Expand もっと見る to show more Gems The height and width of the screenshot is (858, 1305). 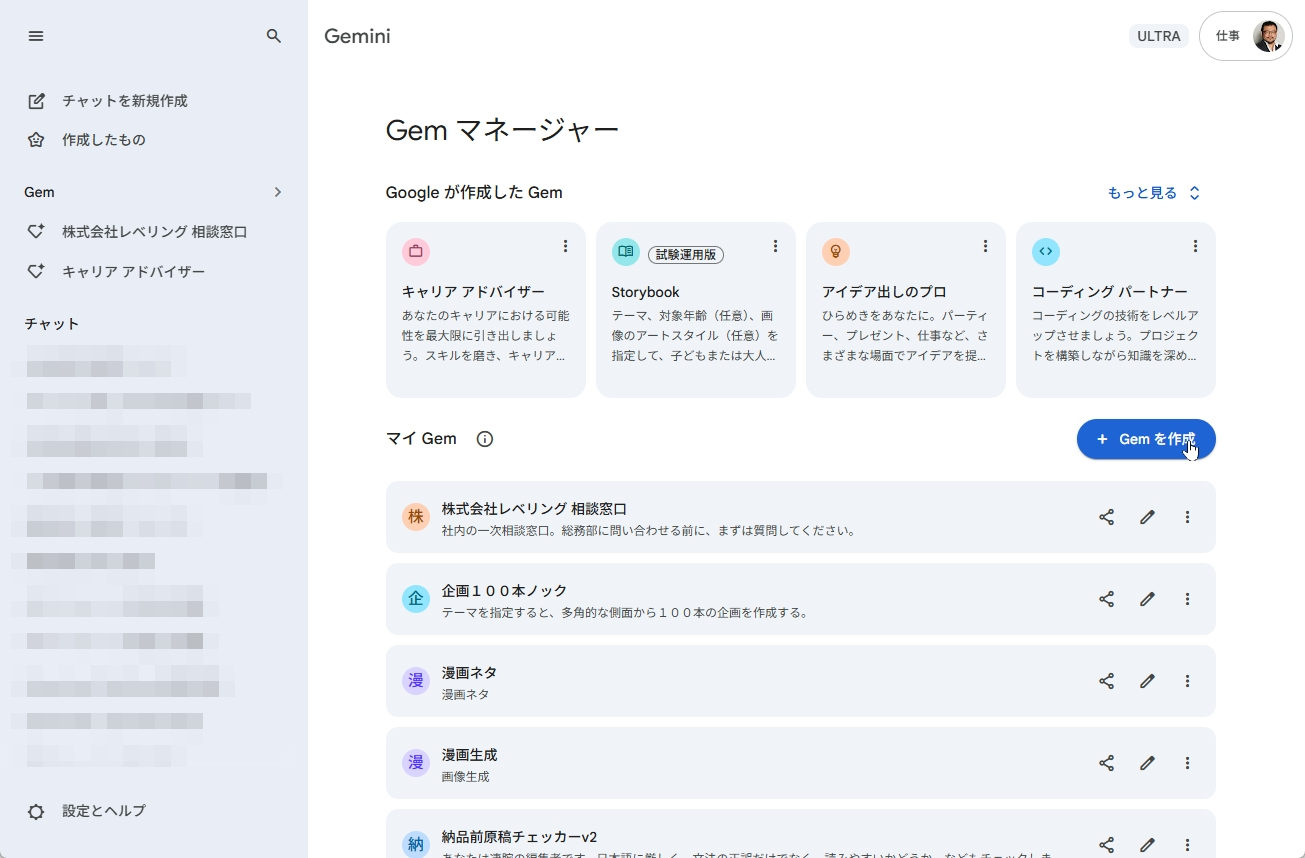click(x=1154, y=193)
